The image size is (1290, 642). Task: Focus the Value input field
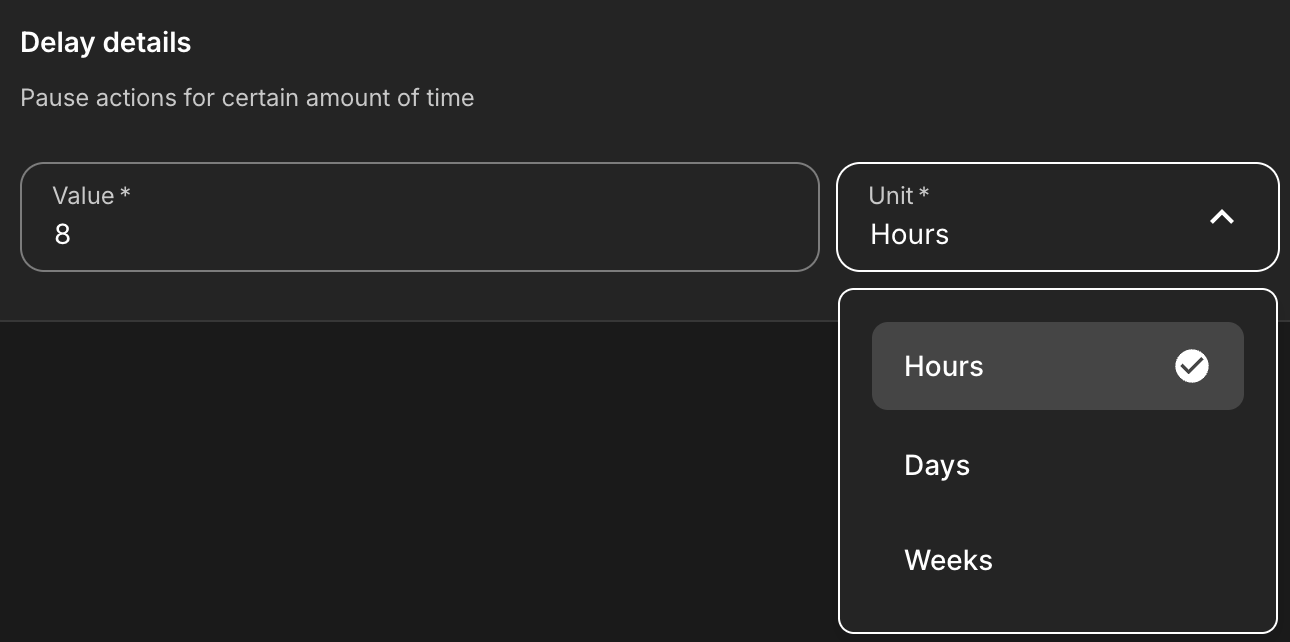(x=419, y=217)
